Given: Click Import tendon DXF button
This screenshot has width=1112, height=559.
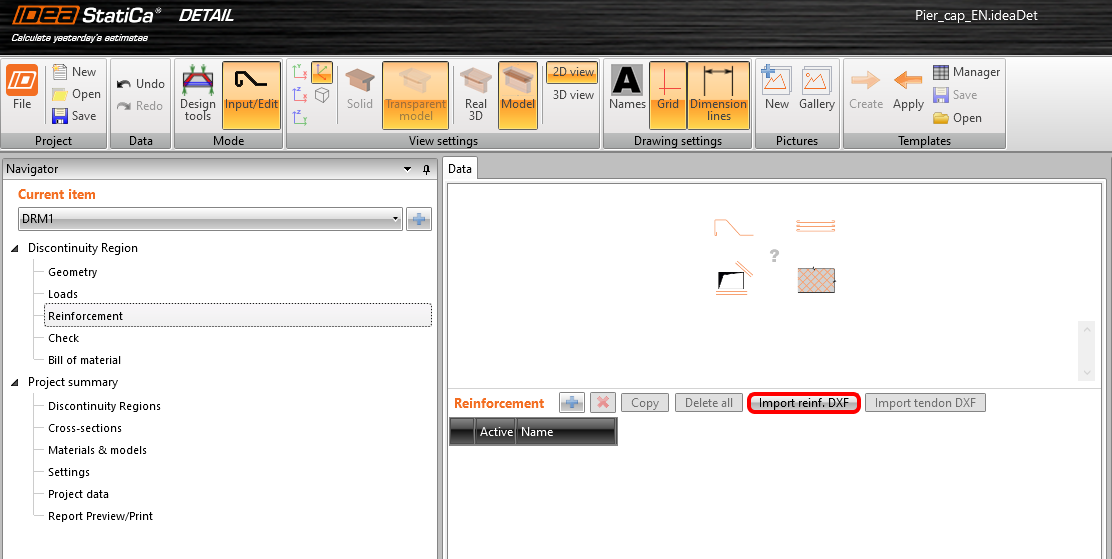Looking at the screenshot, I should (925, 403).
